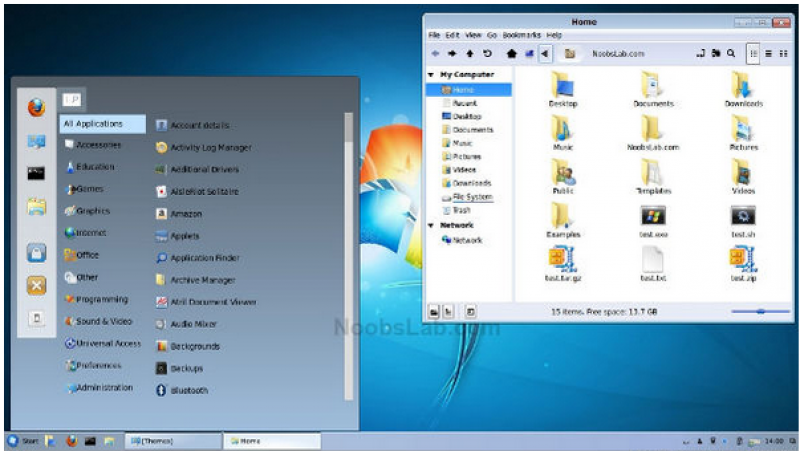Screen dimensions: 800x451
Task: Collapse the My Computer sidebar section
Action: 432,75
